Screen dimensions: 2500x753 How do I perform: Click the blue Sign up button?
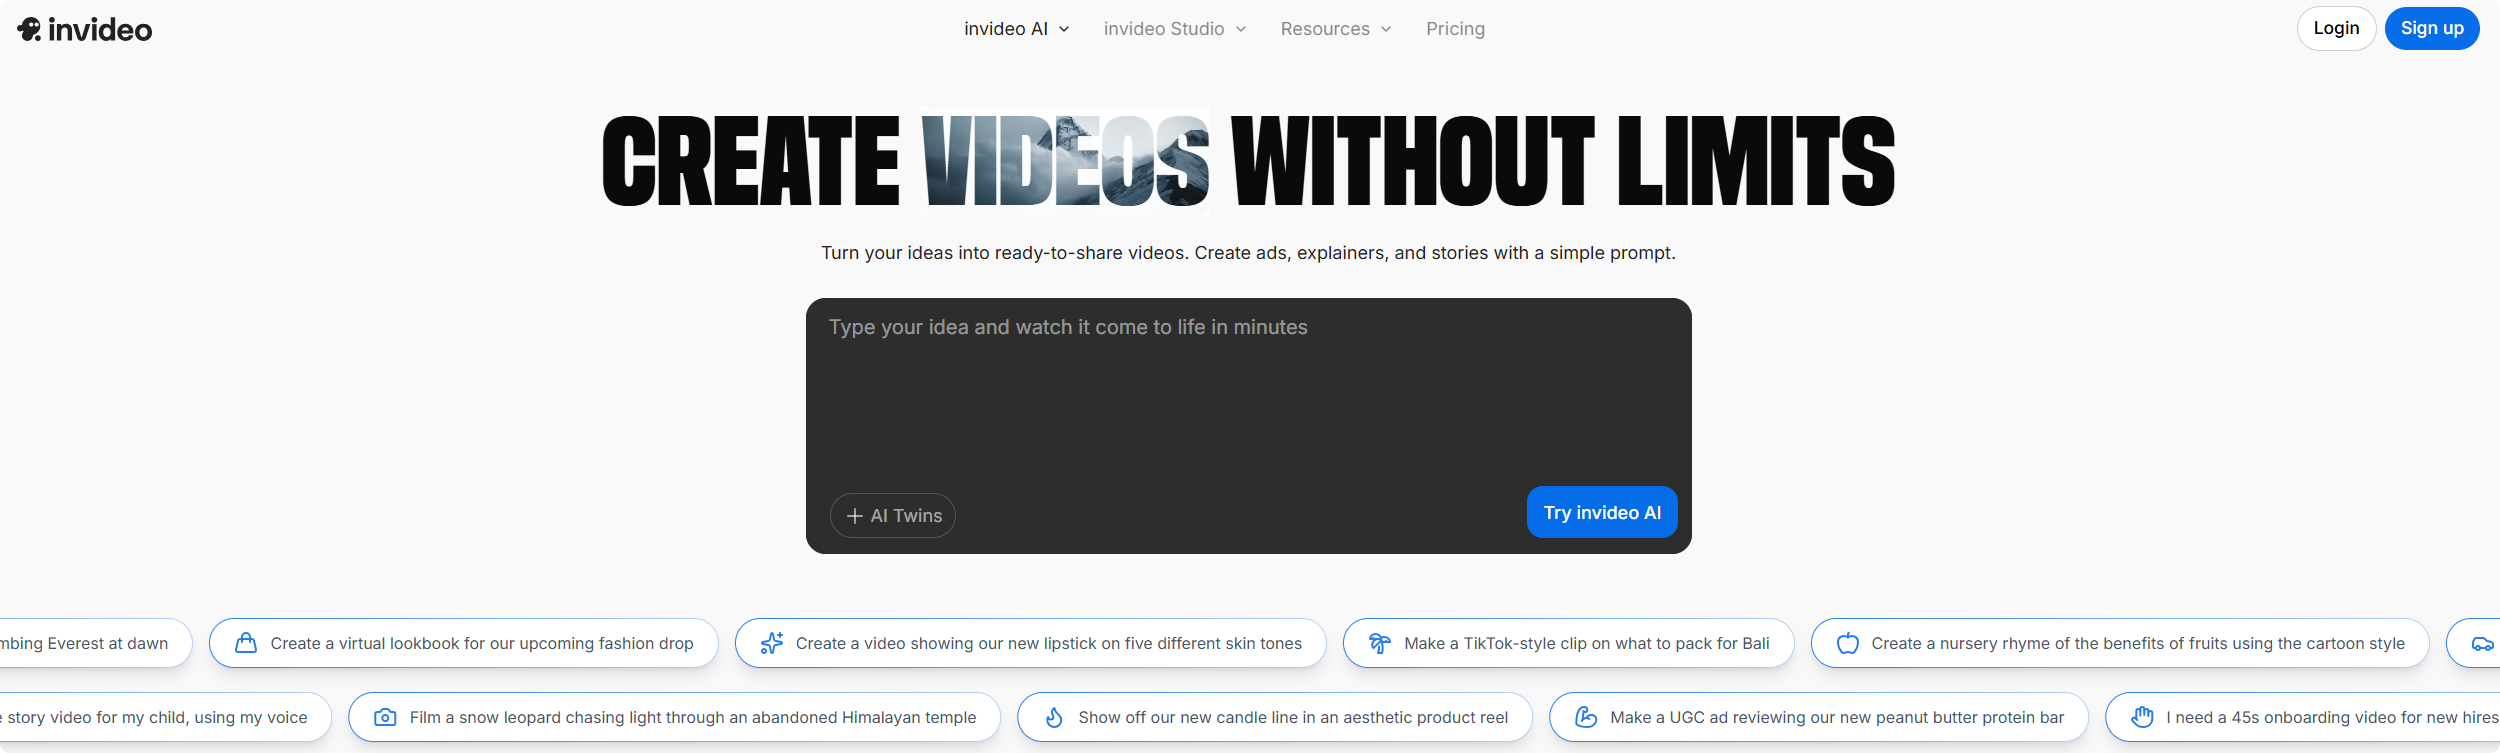2431,28
